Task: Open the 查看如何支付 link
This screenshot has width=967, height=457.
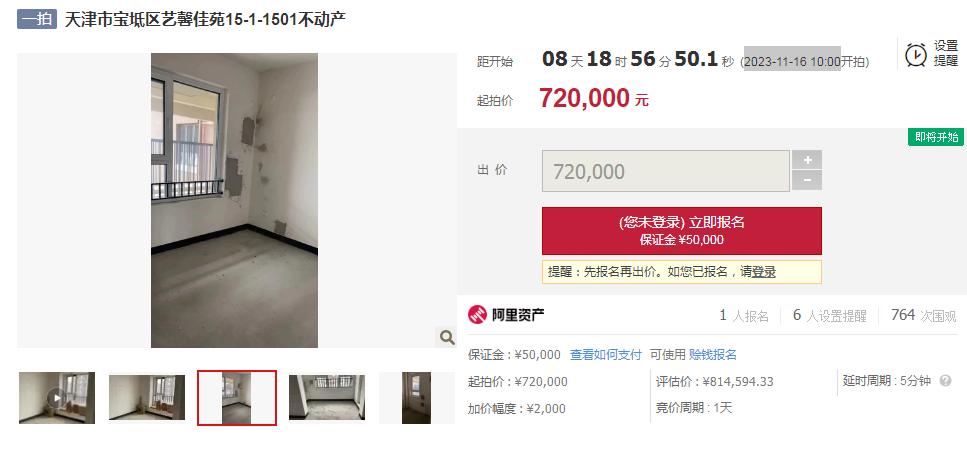Action: point(606,355)
